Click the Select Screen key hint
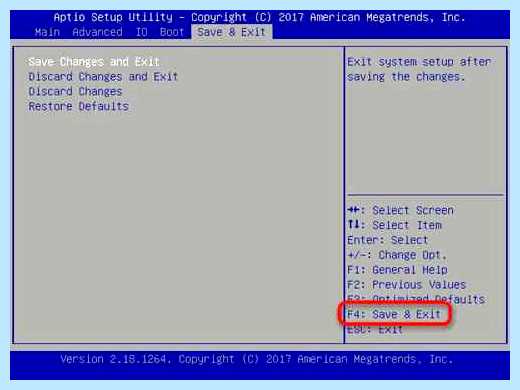Viewport: 520px width, 390px height. click(400, 210)
